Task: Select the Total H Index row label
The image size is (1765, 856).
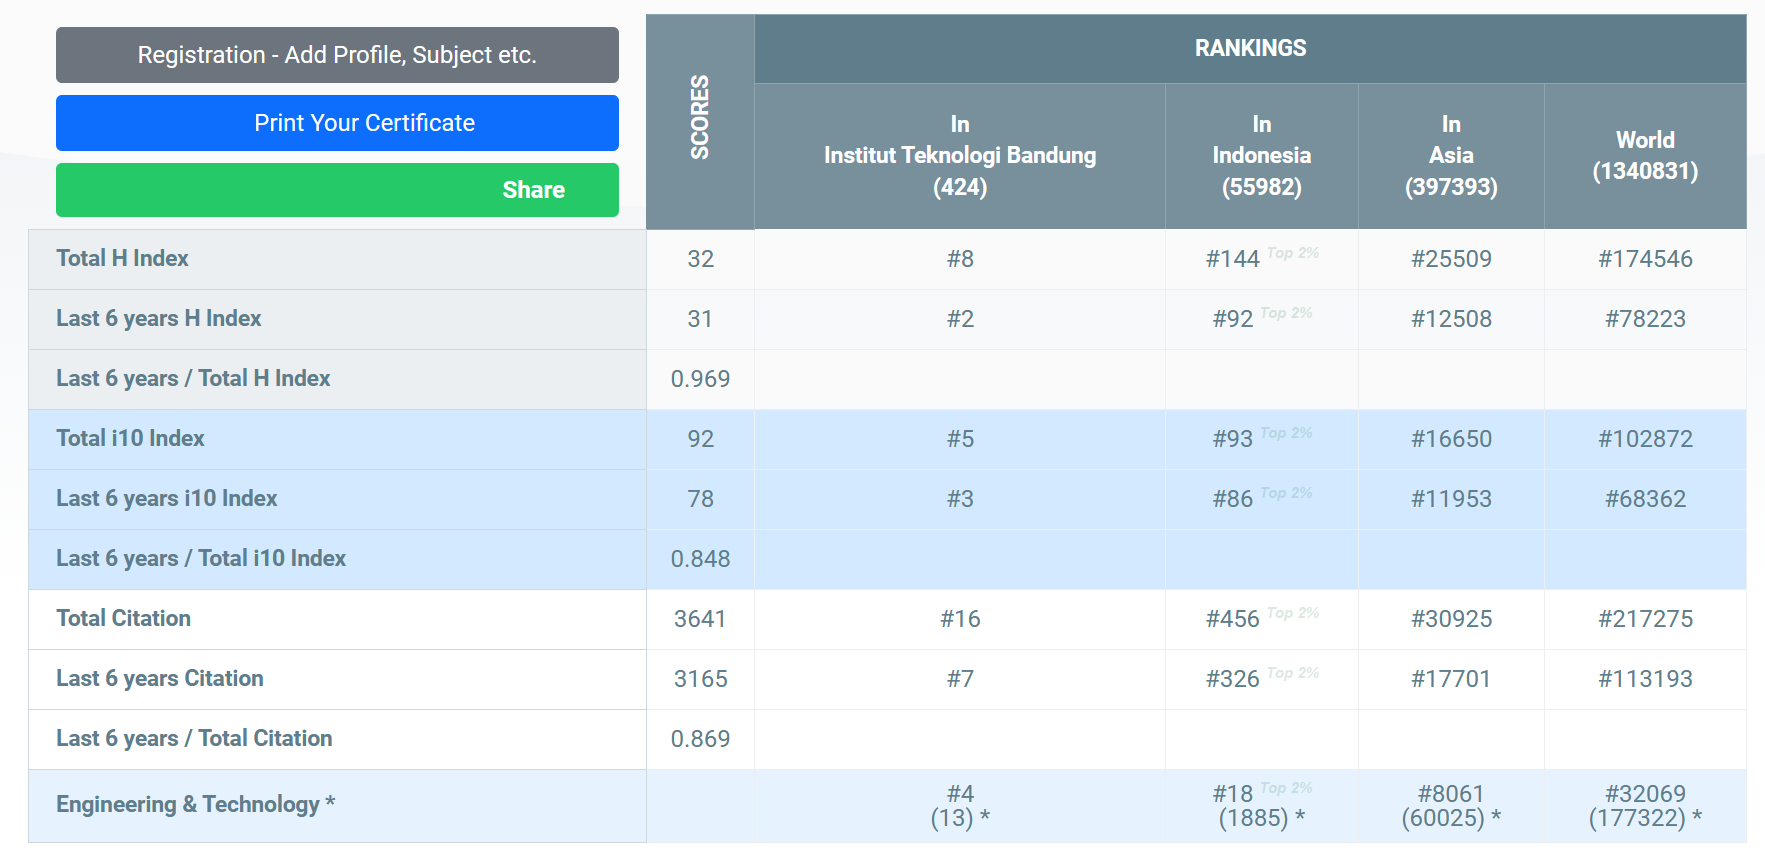Action: [122, 258]
